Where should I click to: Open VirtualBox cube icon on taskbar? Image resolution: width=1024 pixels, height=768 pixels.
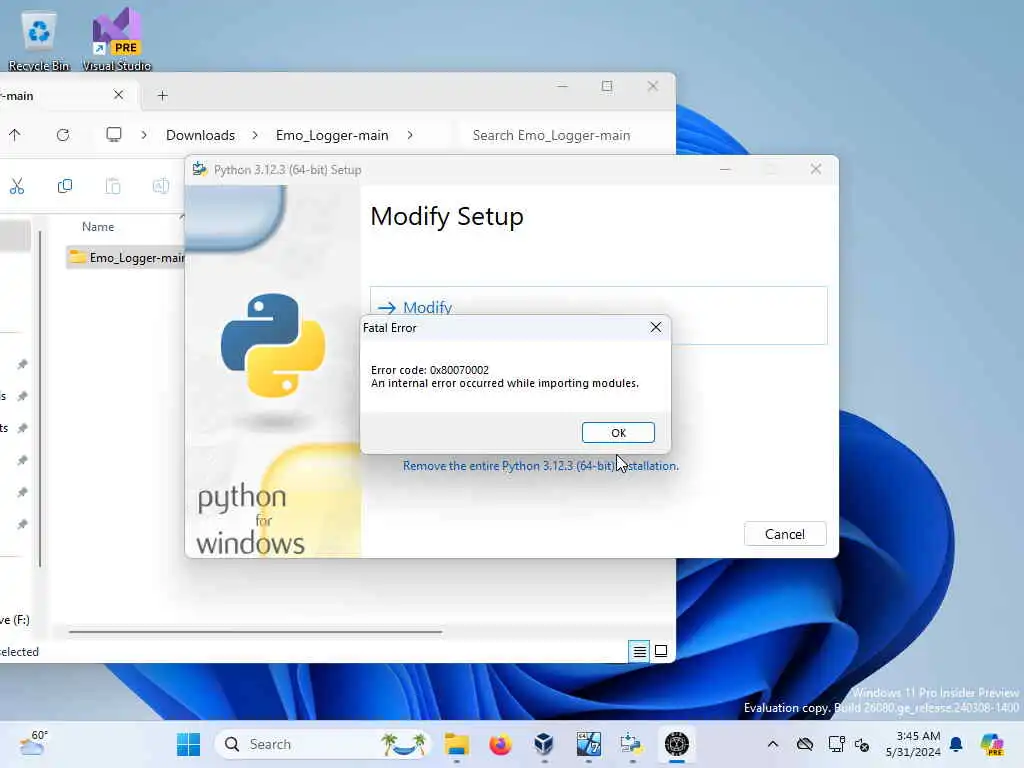coord(543,744)
